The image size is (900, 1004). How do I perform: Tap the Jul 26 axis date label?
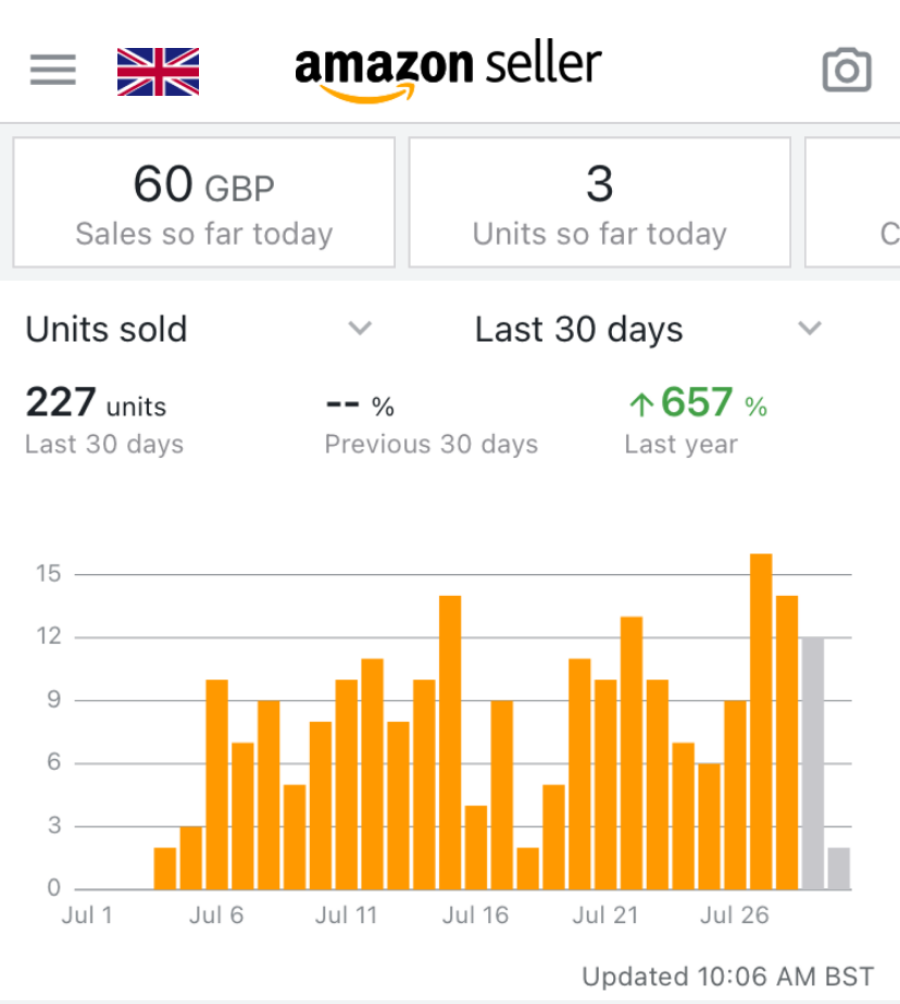click(734, 916)
